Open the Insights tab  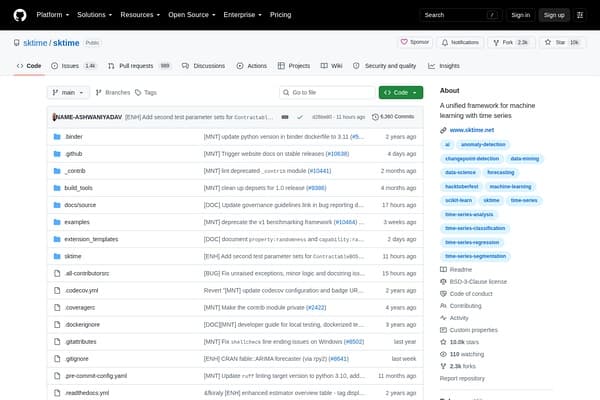444,66
